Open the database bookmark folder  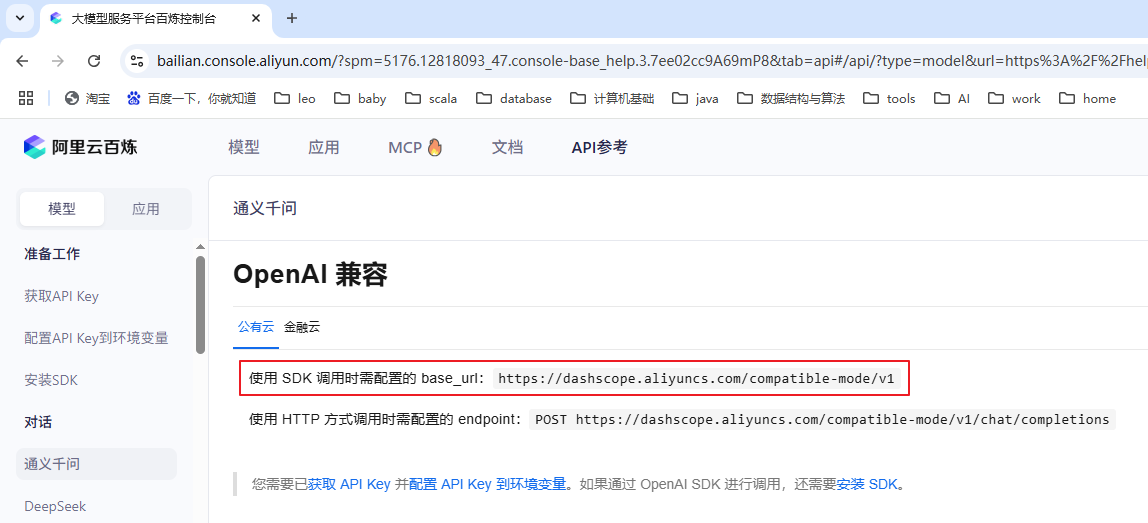coord(514,98)
